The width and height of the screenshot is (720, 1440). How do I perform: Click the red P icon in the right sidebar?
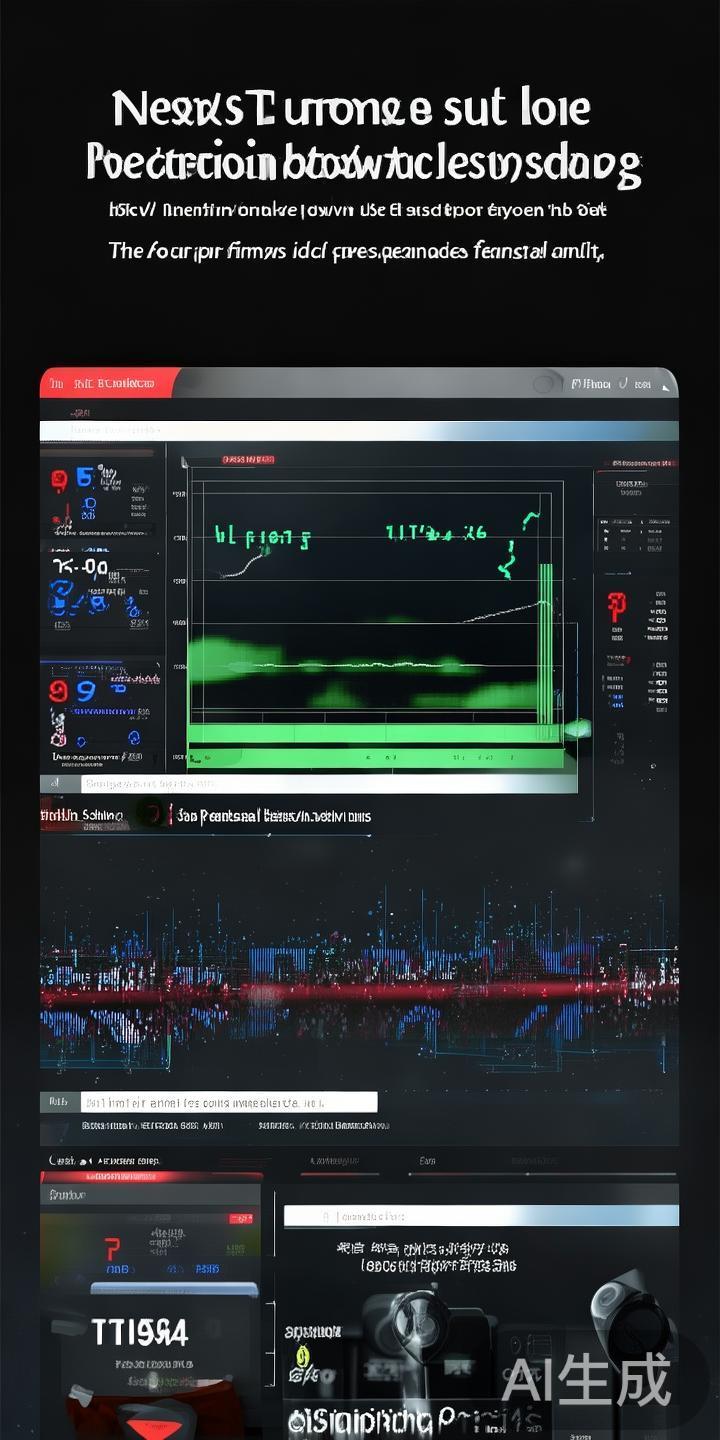click(x=616, y=606)
